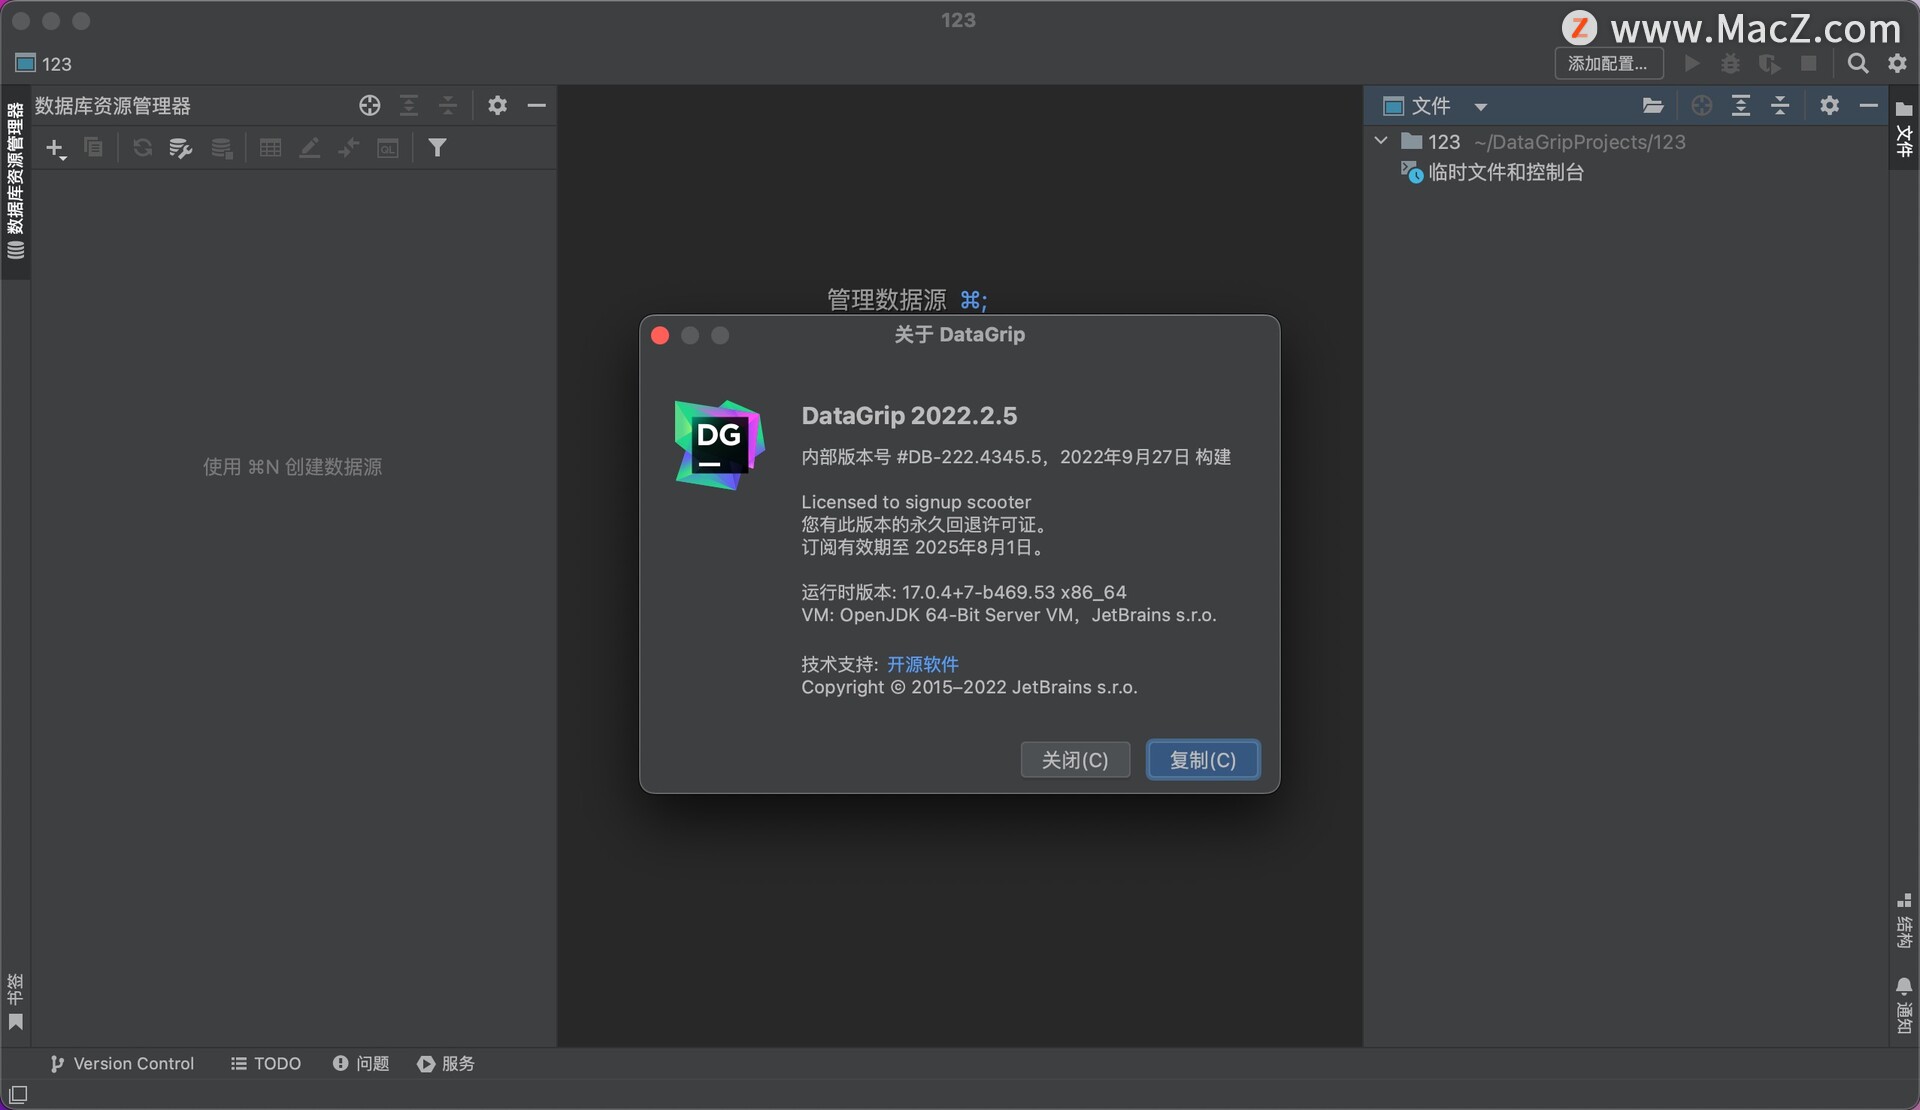Select the 123 project folder
This screenshot has width=1920, height=1110.
(1431, 141)
